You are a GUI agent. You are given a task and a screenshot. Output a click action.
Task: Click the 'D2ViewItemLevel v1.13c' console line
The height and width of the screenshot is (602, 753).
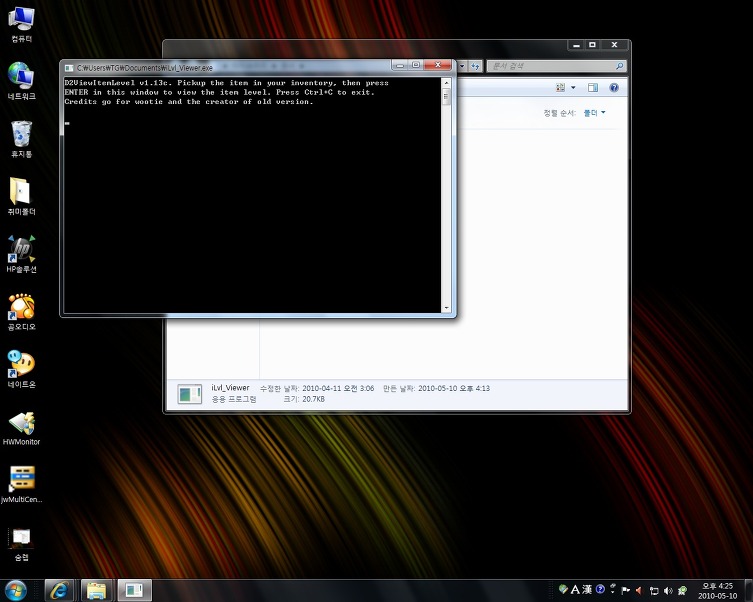(227, 83)
